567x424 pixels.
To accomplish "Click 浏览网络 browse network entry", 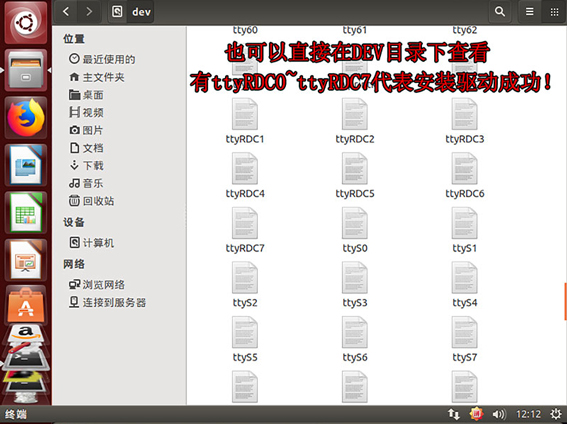I will click(x=97, y=284).
